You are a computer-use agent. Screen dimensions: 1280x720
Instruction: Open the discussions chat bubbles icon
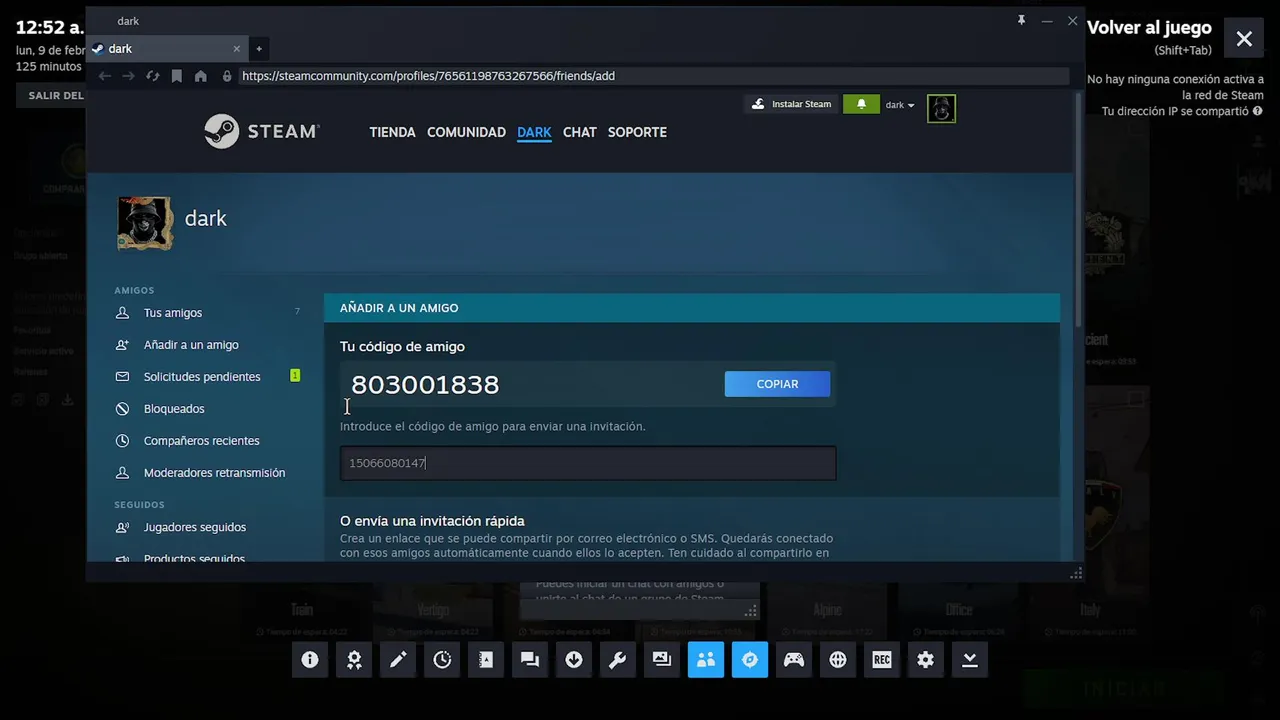(530, 660)
